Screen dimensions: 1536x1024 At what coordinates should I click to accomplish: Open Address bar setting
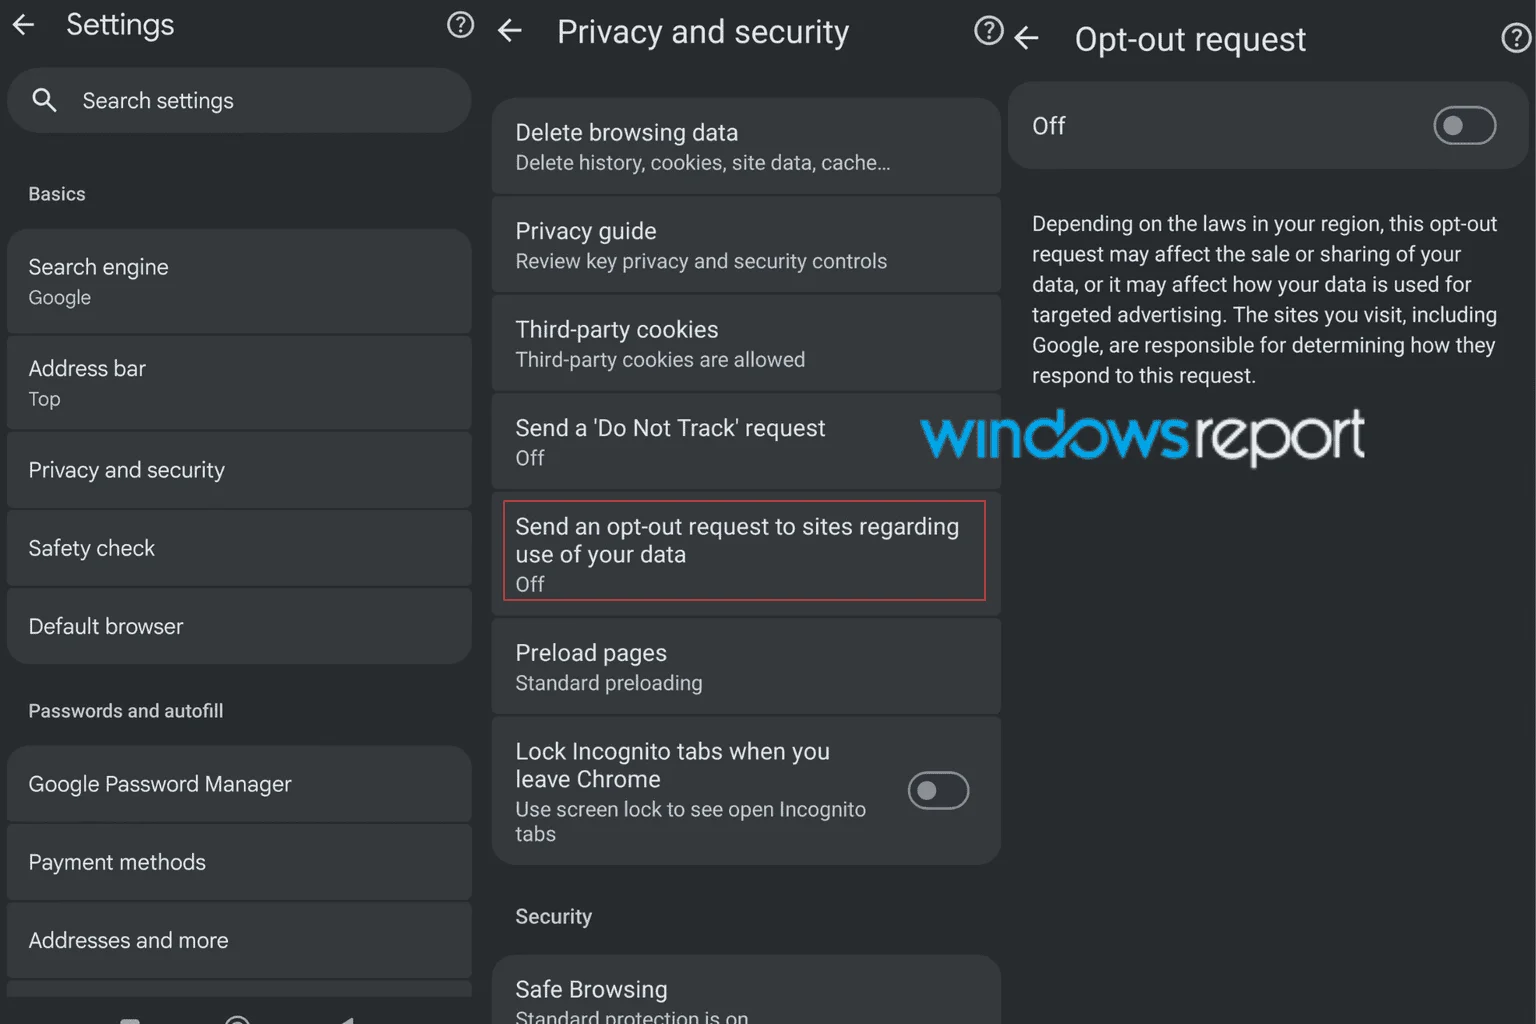[x=239, y=383]
